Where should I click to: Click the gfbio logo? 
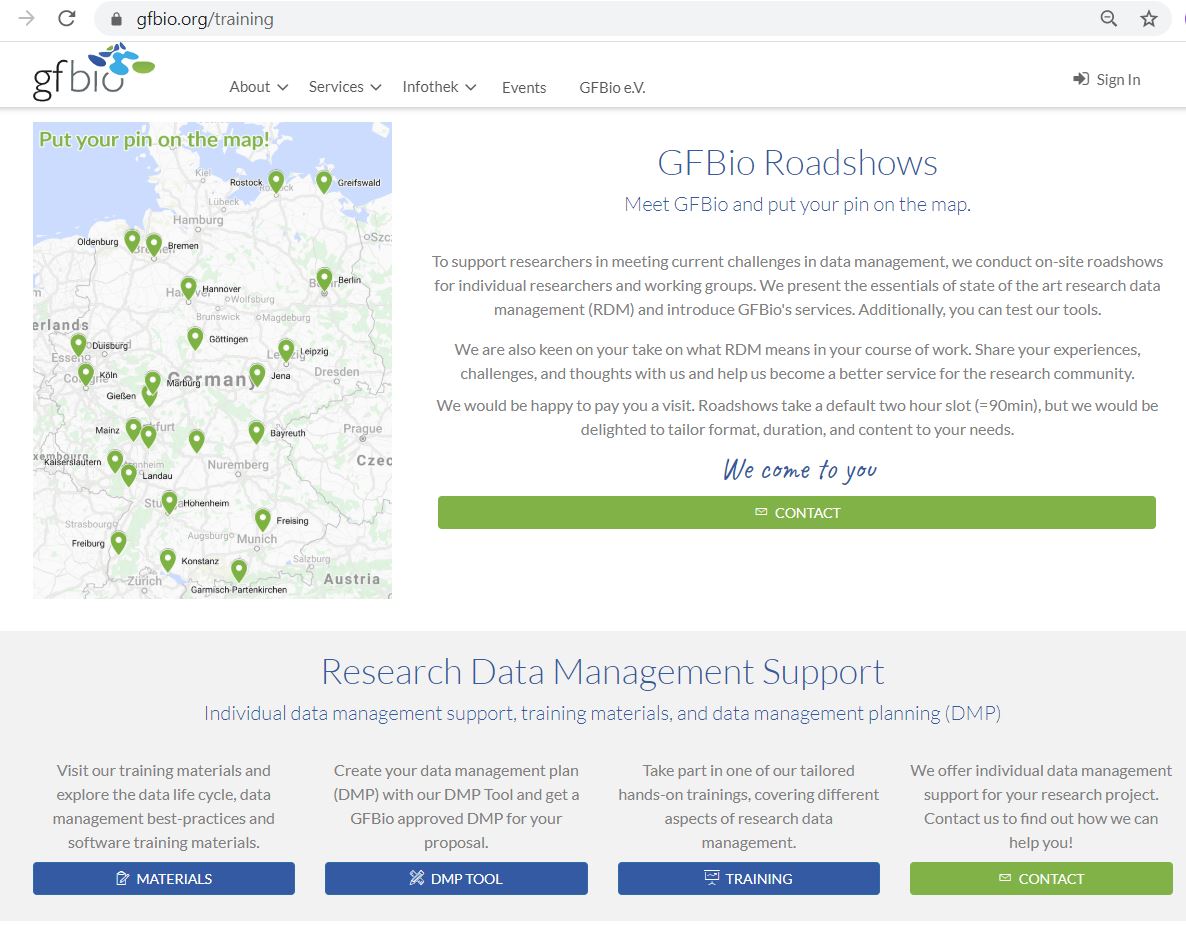click(x=94, y=71)
